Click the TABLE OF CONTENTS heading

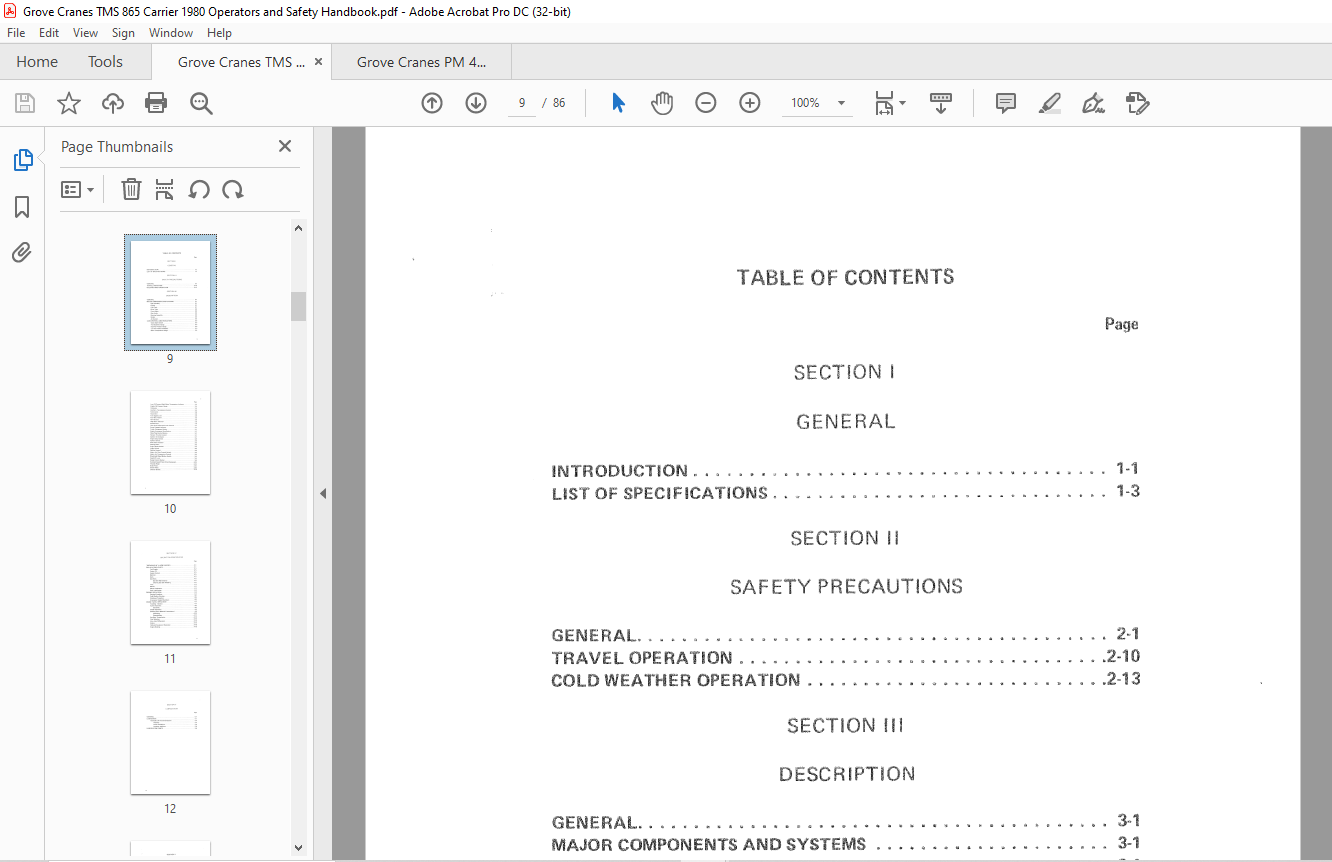click(x=846, y=278)
